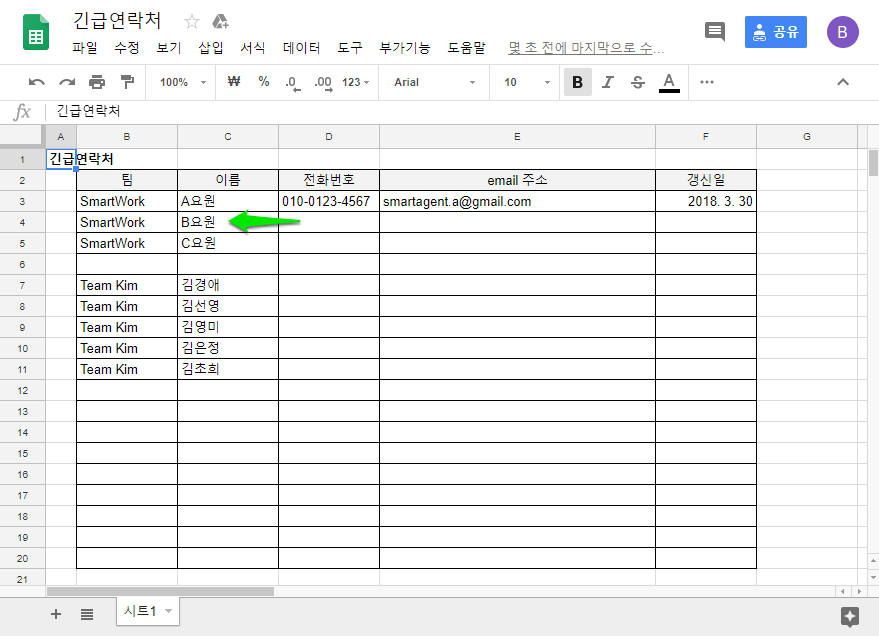Toggle bold formatting
879x636 pixels.
coord(577,82)
